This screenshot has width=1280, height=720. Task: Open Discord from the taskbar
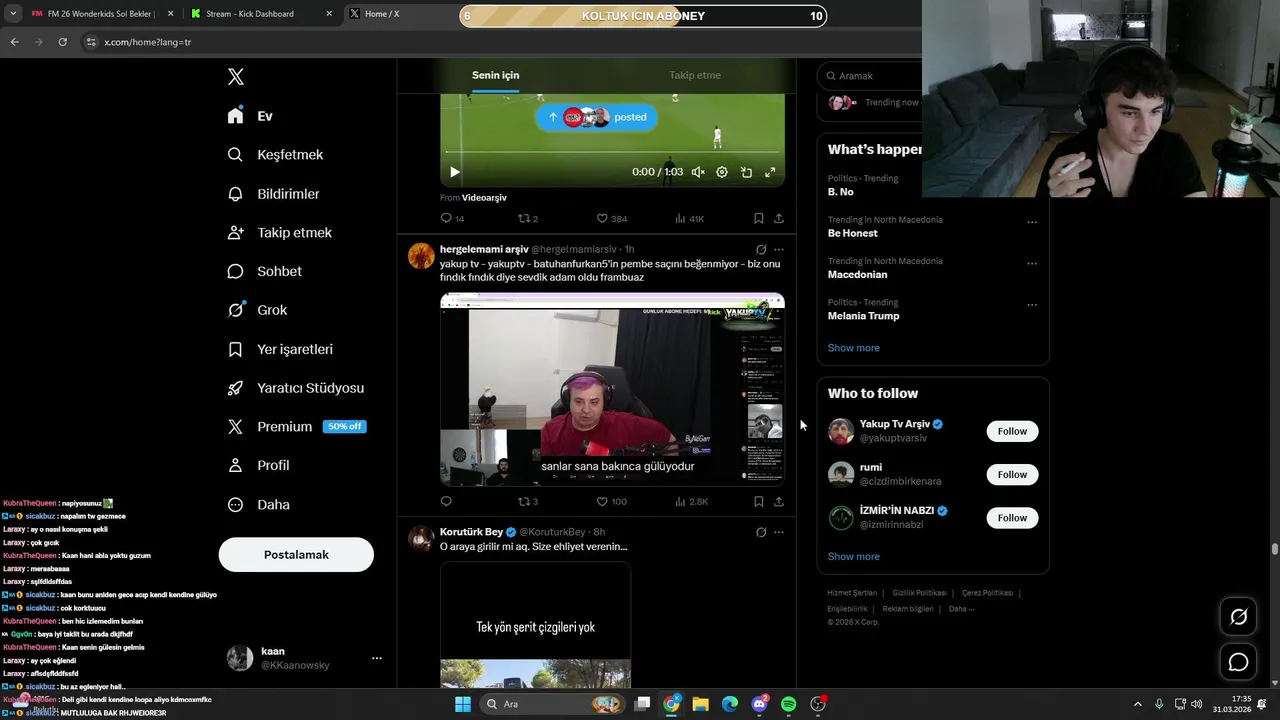point(760,704)
